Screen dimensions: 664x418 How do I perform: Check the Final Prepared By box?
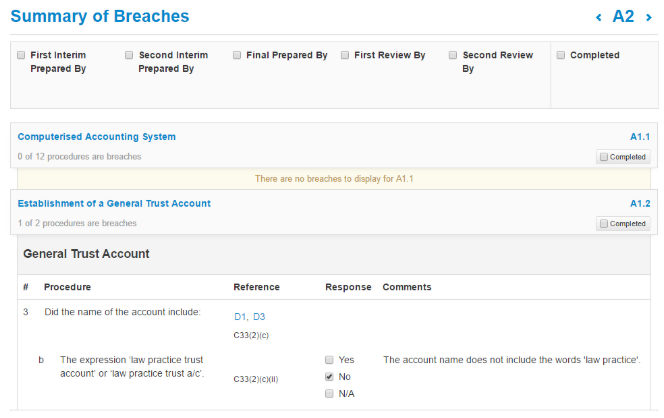[x=237, y=56]
